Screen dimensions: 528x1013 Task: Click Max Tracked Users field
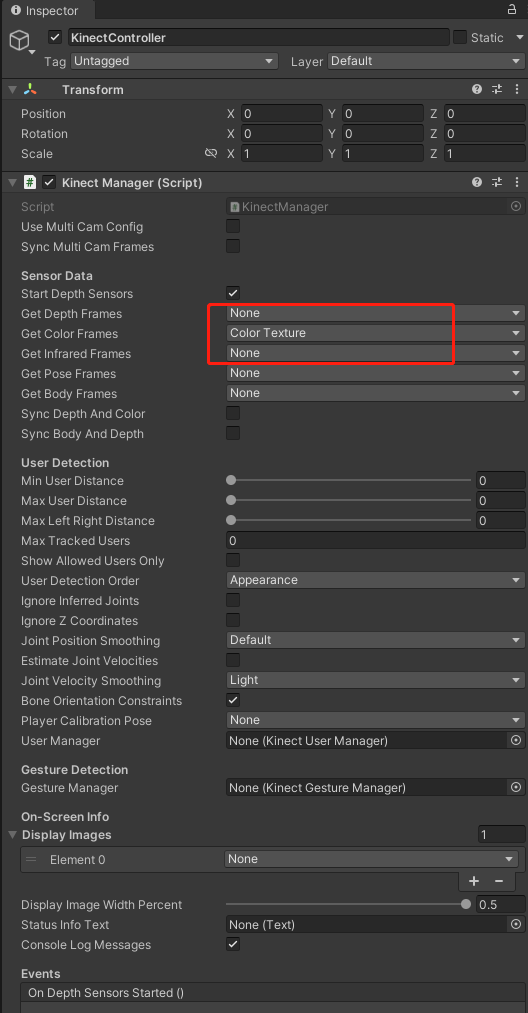(x=375, y=540)
